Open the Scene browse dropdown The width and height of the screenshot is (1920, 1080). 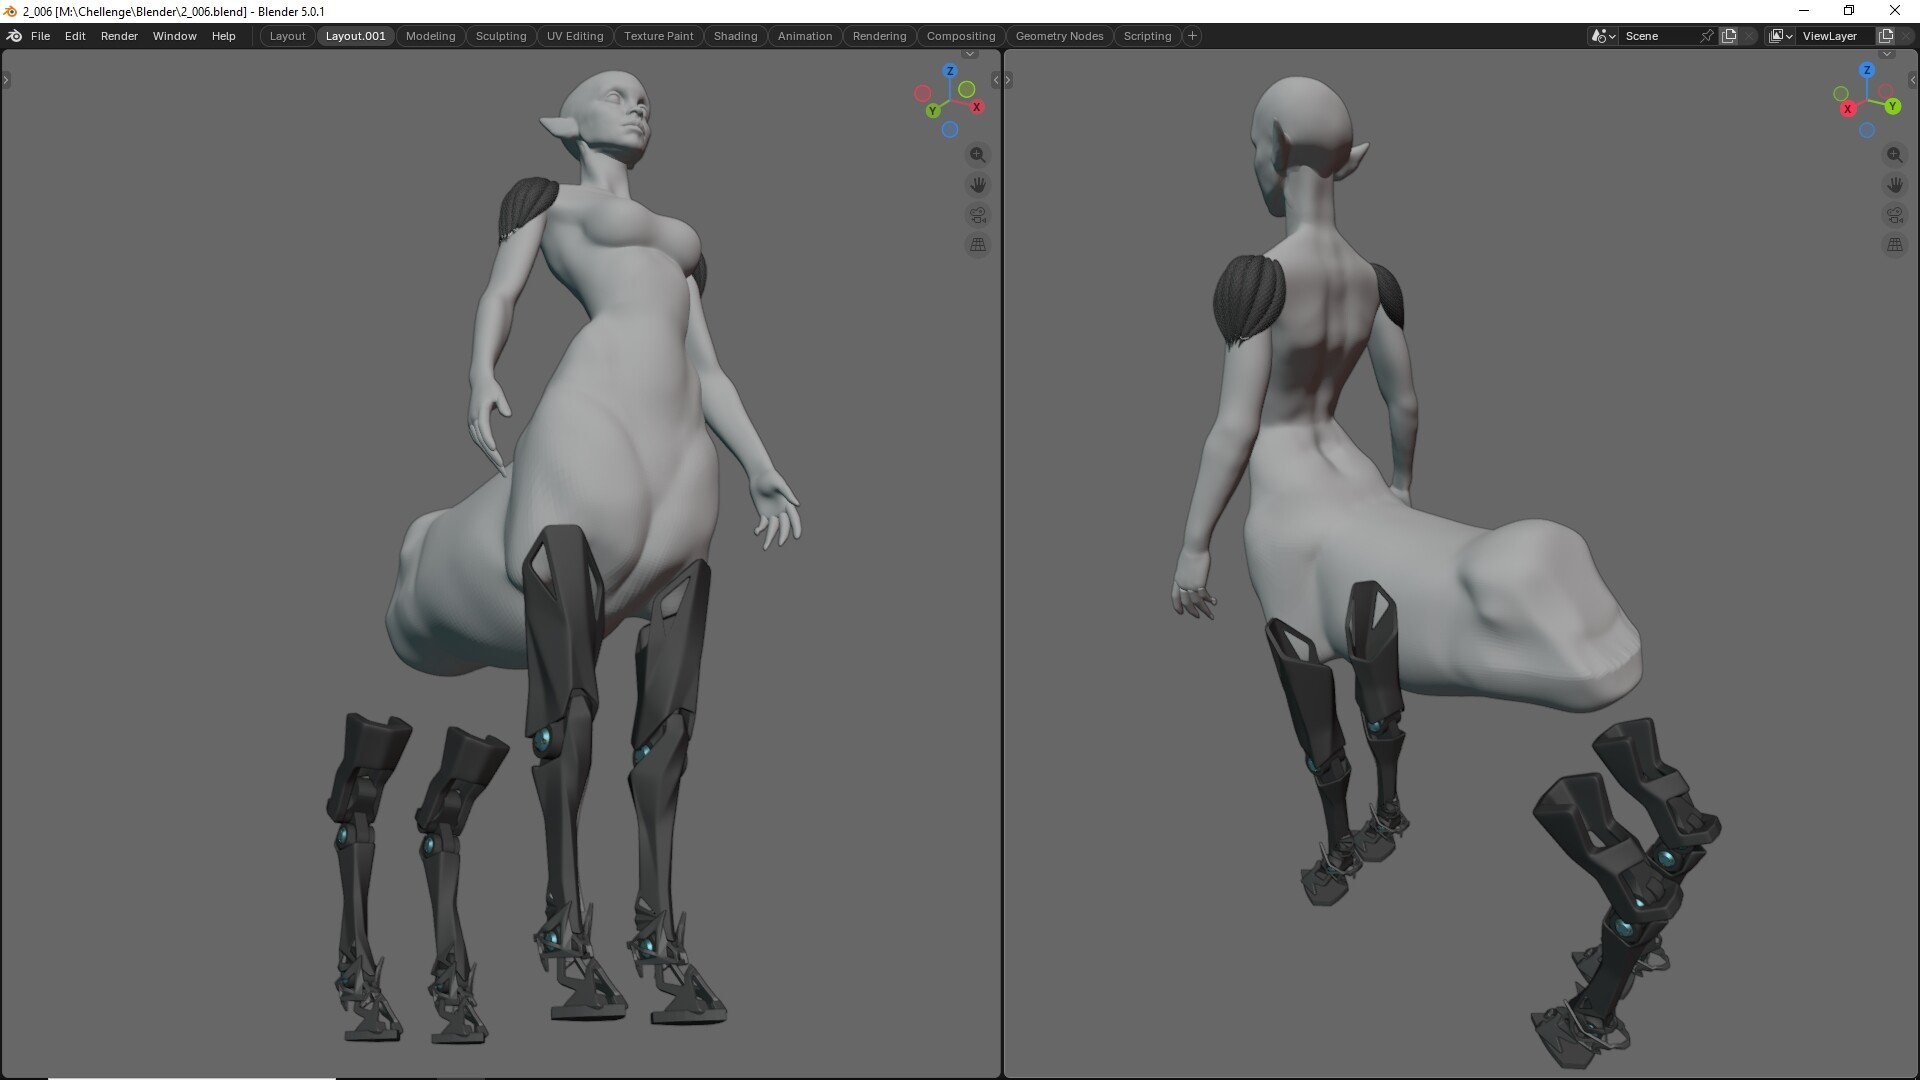[x=1603, y=36]
